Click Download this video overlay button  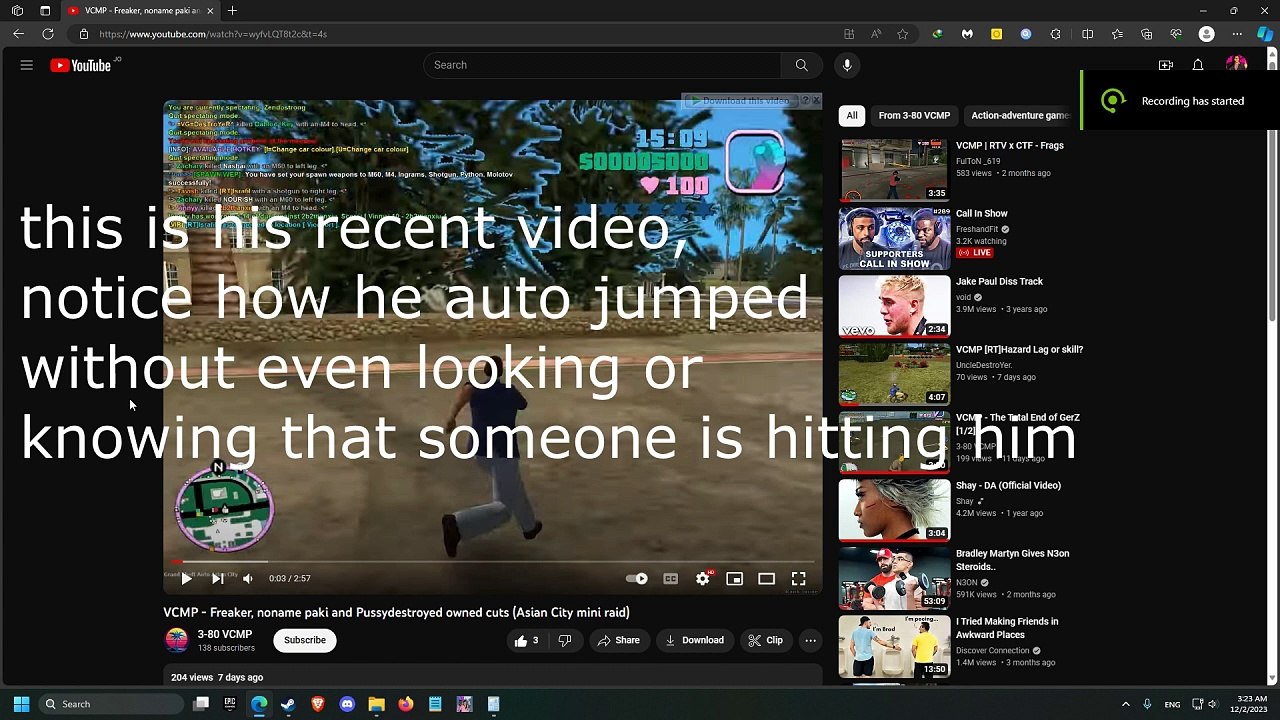click(x=742, y=101)
